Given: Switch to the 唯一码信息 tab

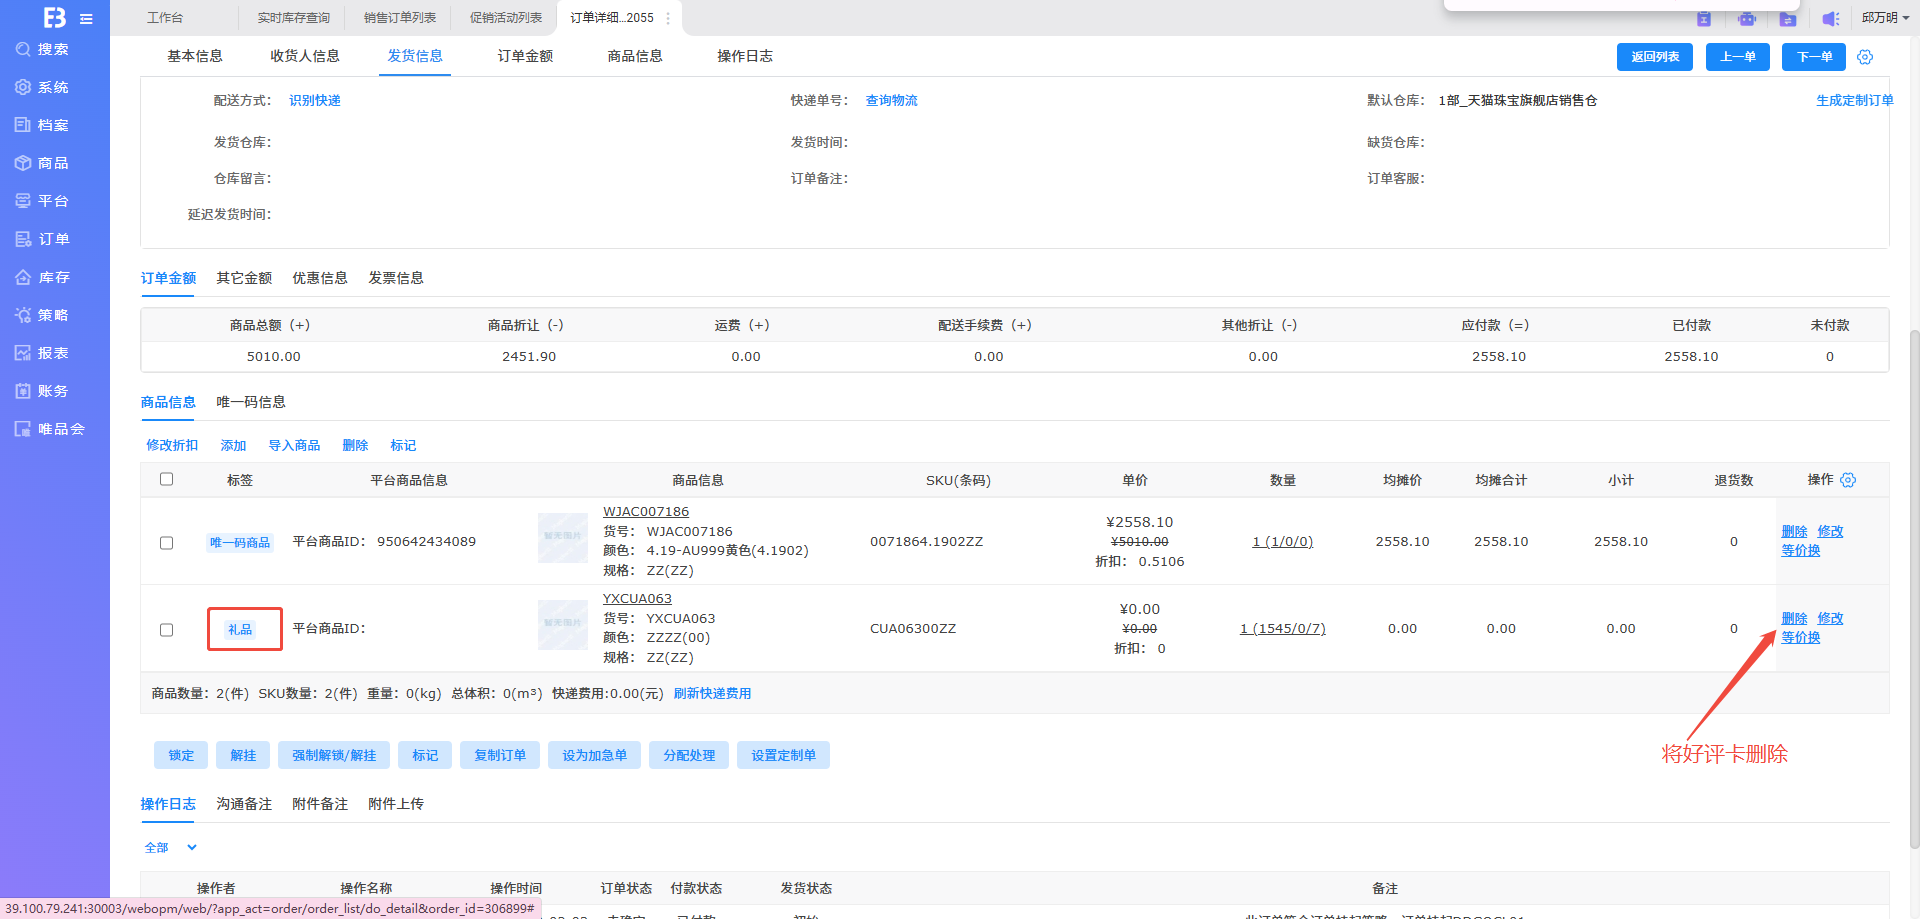Looking at the screenshot, I should click(251, 402).
